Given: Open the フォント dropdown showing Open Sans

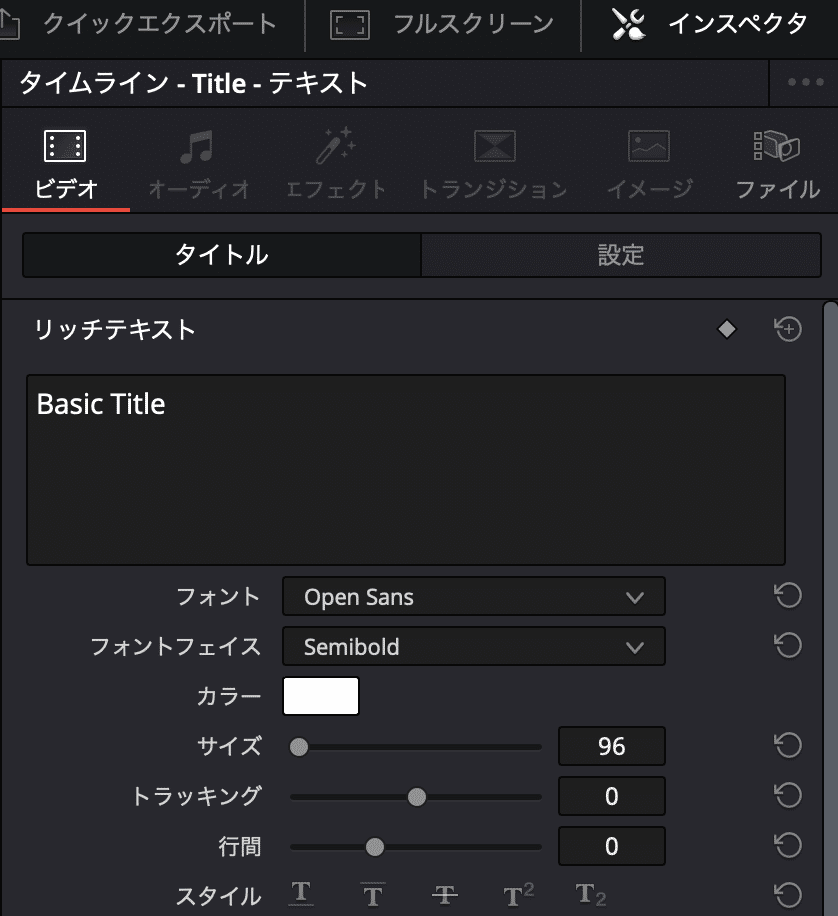Looking at the screenshot, I should [473, 596].
